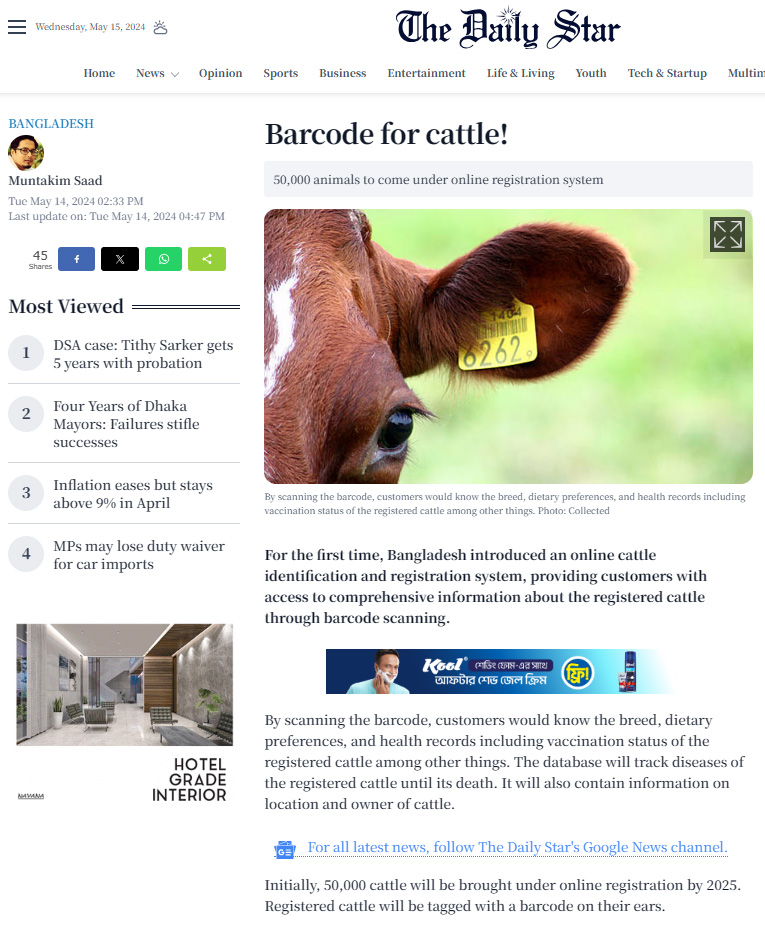Screen dimensions: 765x936
Task: Open the Opinion section
Action: [221, 73]
